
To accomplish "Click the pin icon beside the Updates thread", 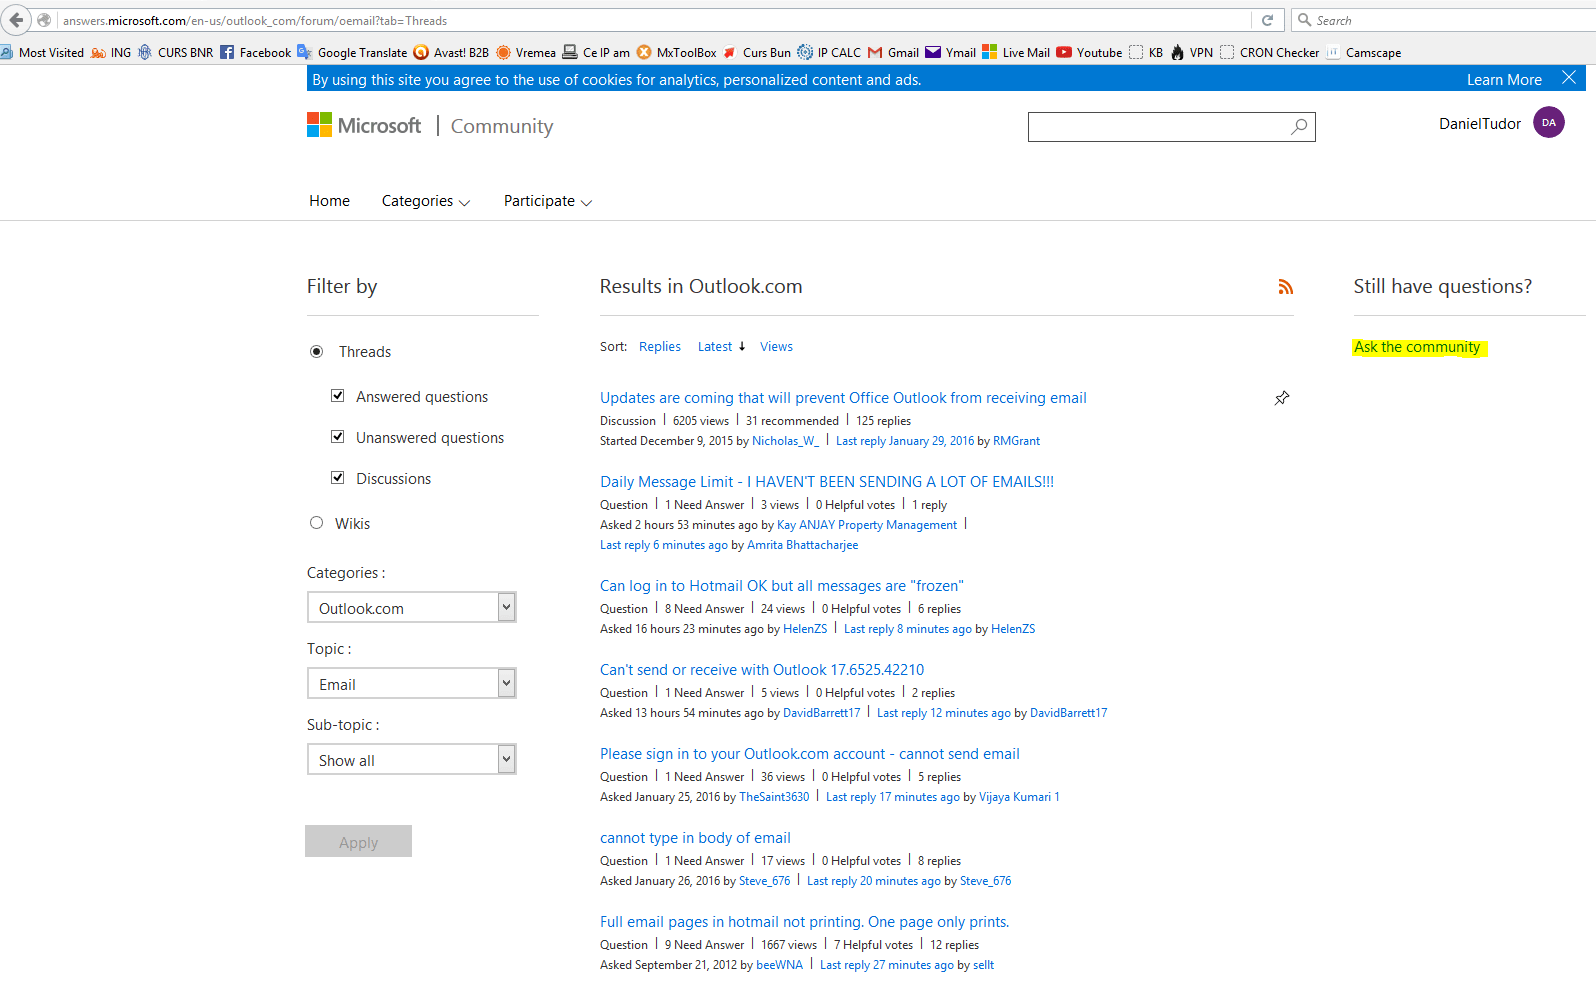I will click(1282, 398).
